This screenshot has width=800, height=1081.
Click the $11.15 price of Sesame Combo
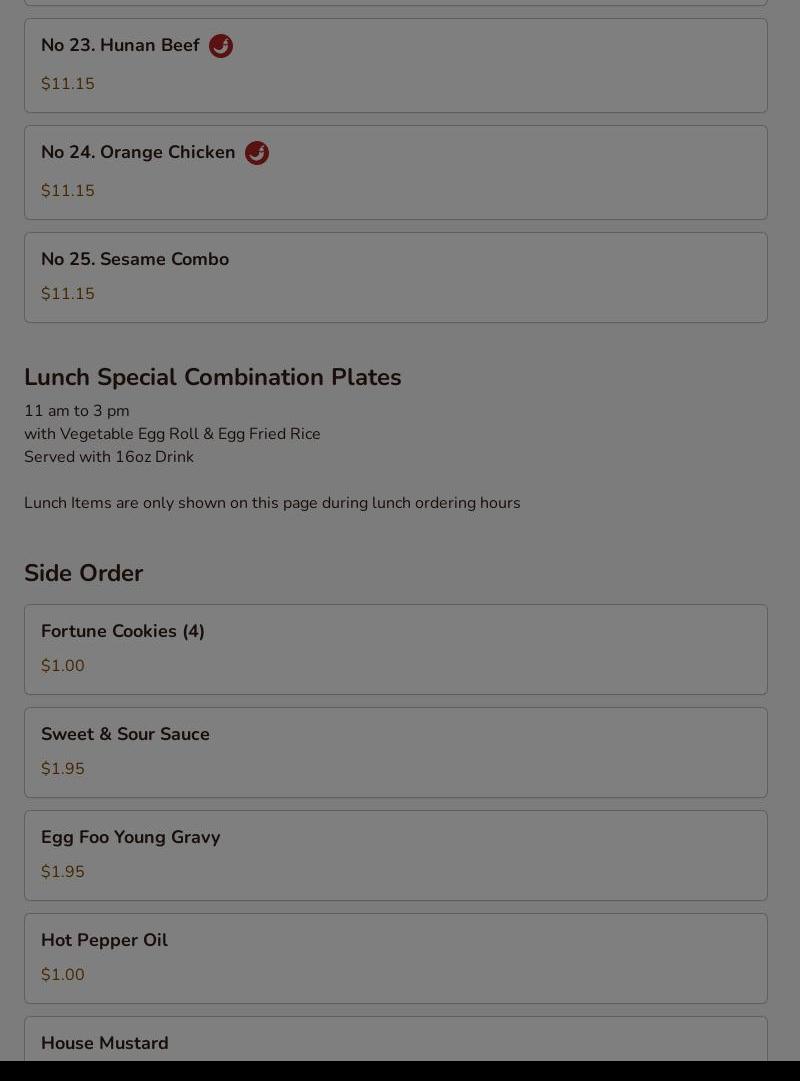pos(68,294)
